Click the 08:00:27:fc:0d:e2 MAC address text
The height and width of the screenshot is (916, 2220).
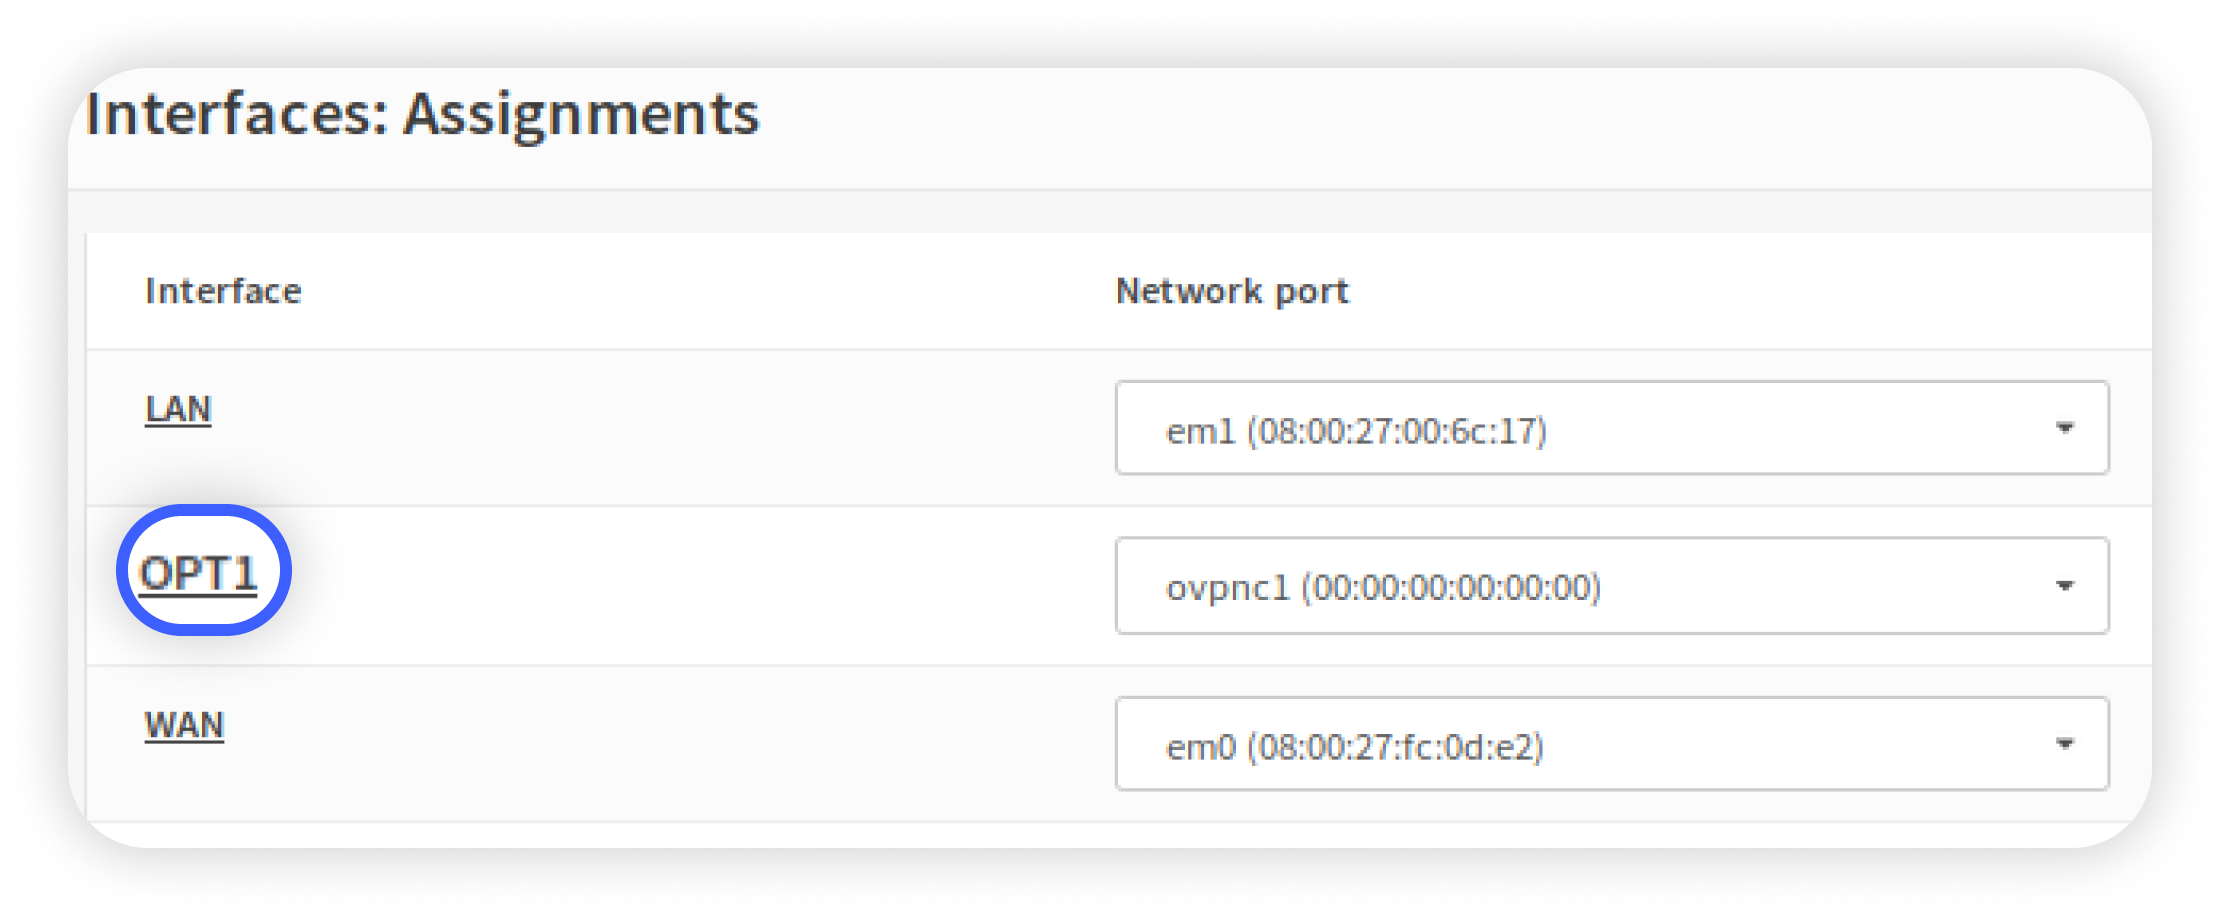point(1395,748)
